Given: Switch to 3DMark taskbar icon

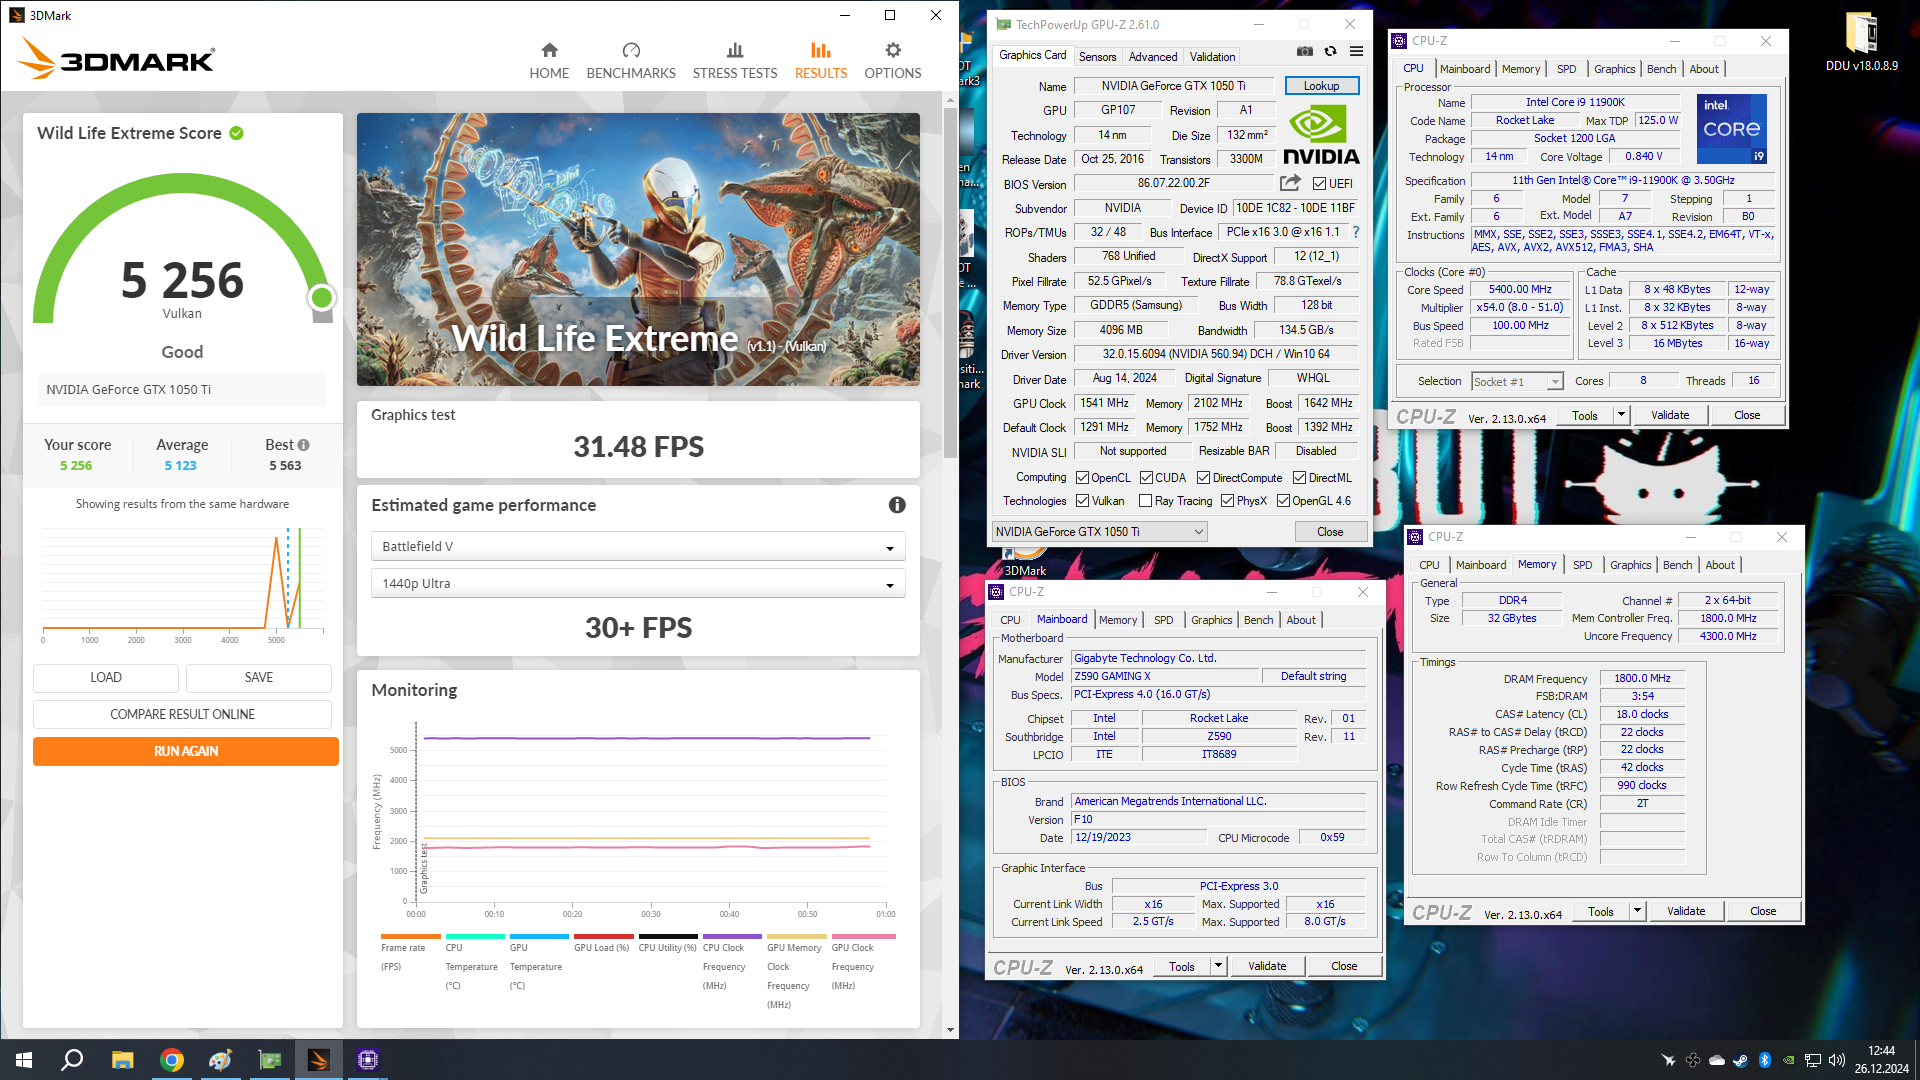Looking at the screenshot, I should coord(319,1060).
